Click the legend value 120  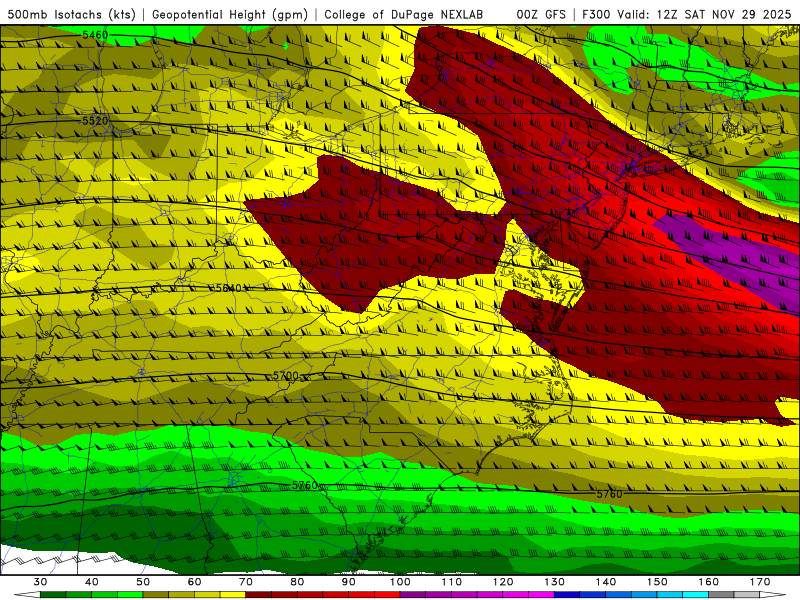(x=503, y=582)
